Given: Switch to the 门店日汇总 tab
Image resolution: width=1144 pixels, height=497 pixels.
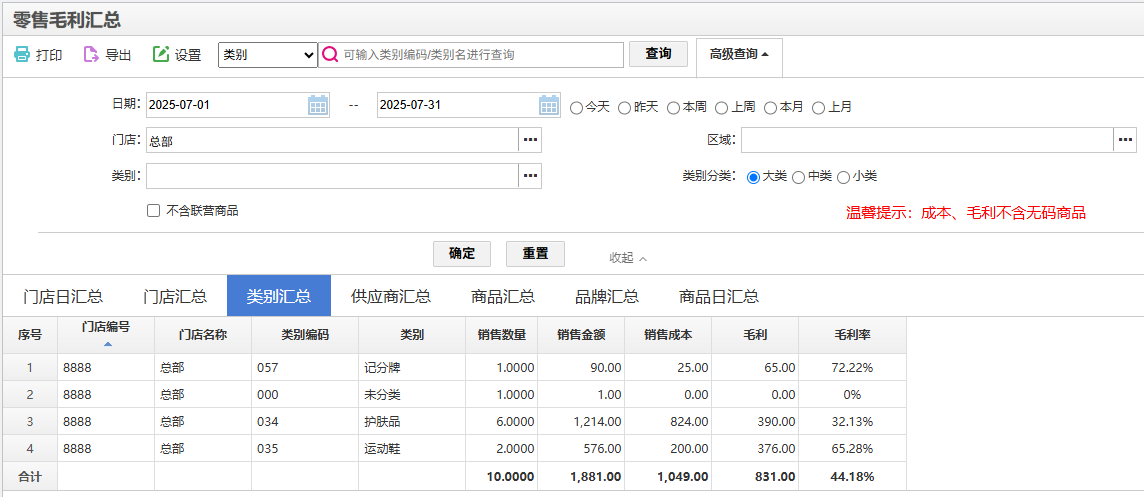Looking at the screenshot, I should [63, 296].
